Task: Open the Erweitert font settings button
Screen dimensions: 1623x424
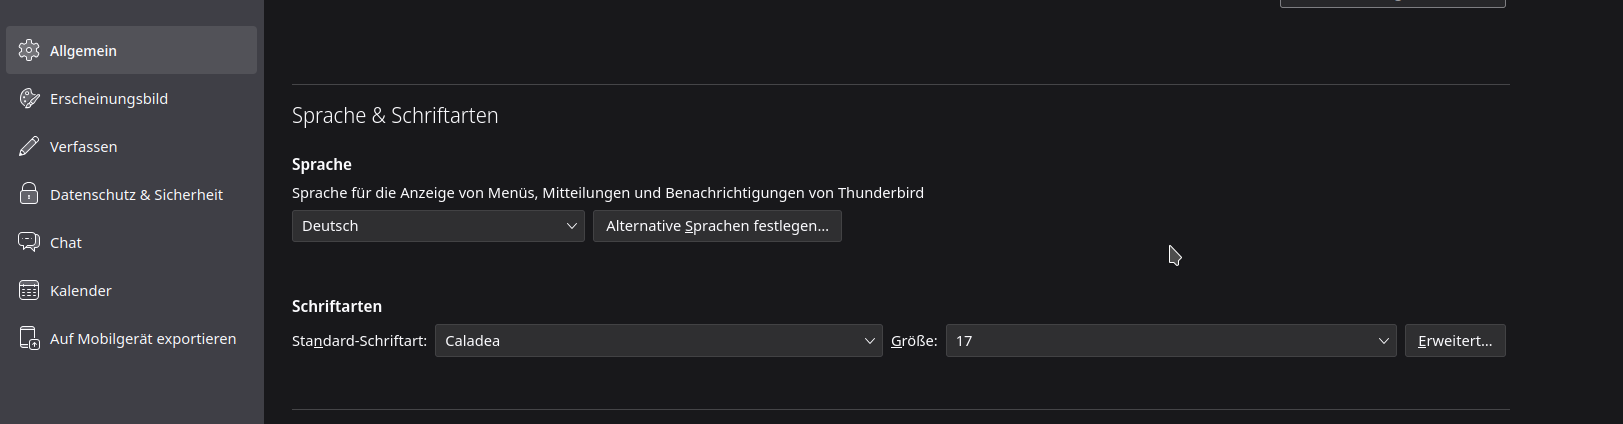Action: [x=1454, y=341]
